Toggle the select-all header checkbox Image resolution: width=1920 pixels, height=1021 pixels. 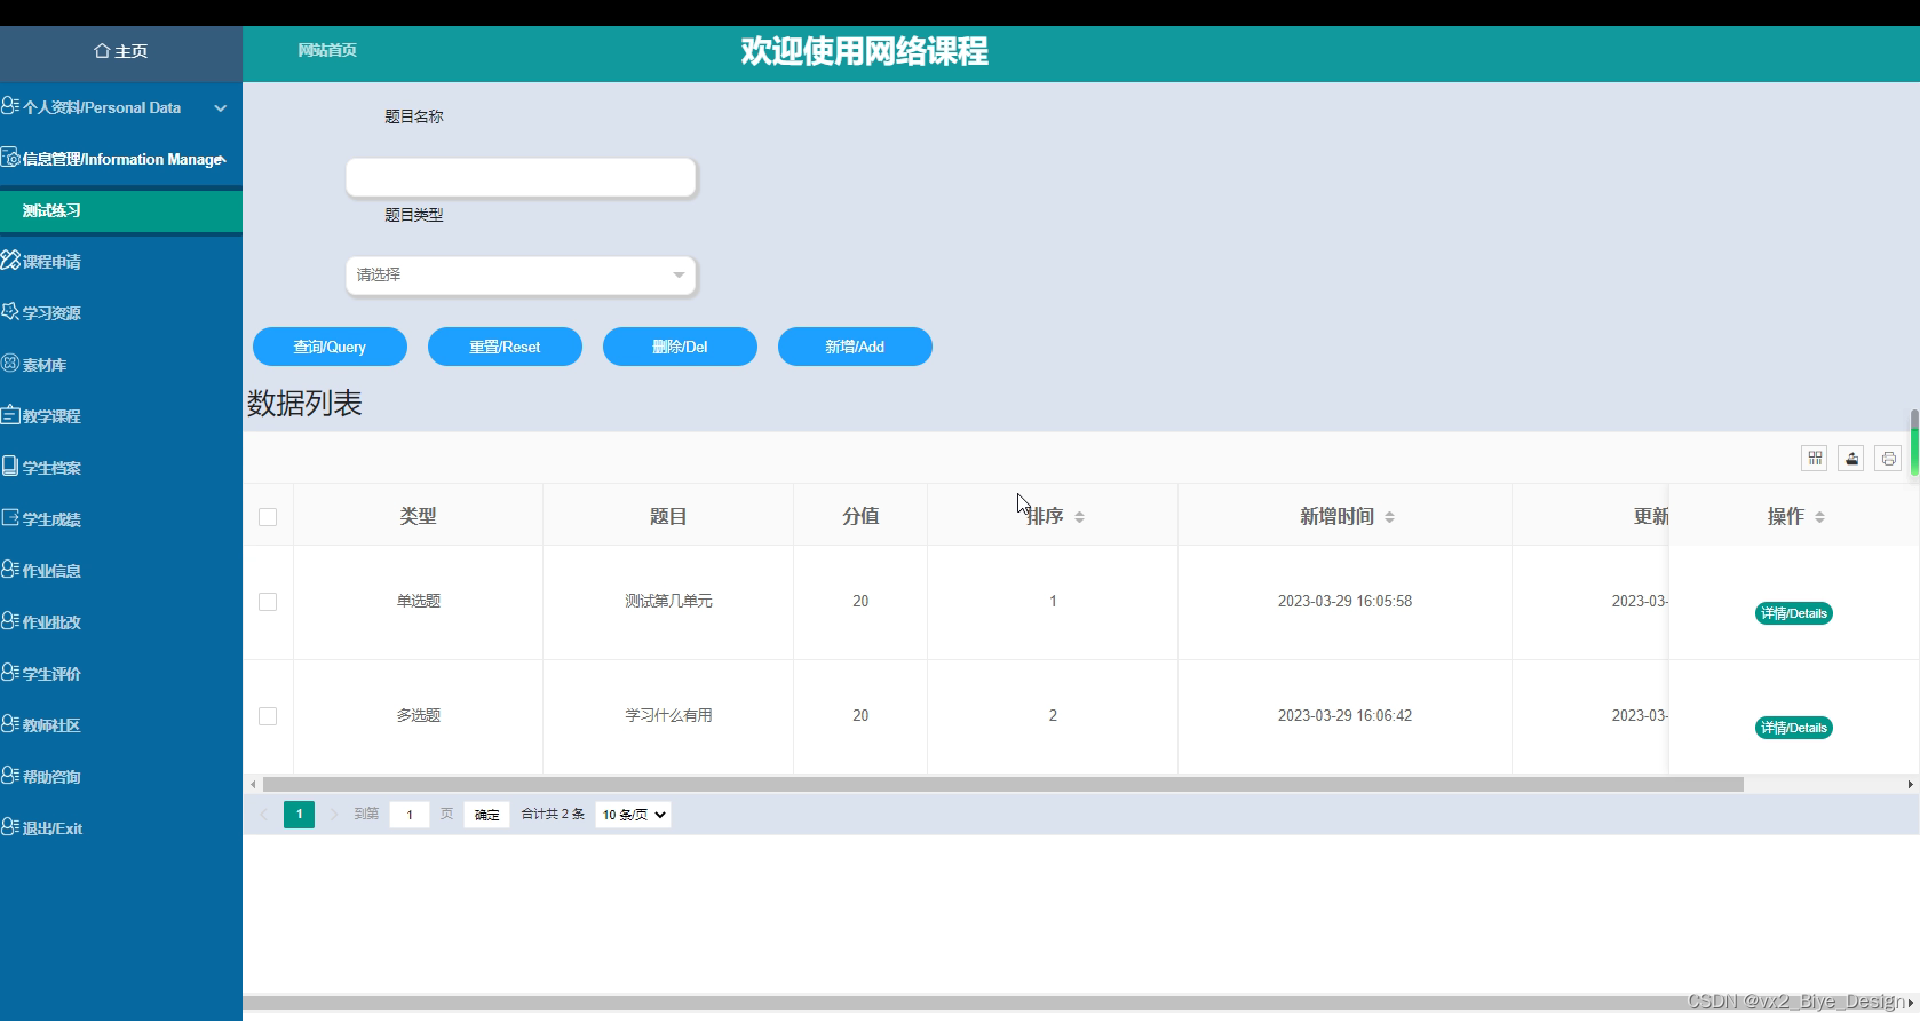[x=268, y=517]
